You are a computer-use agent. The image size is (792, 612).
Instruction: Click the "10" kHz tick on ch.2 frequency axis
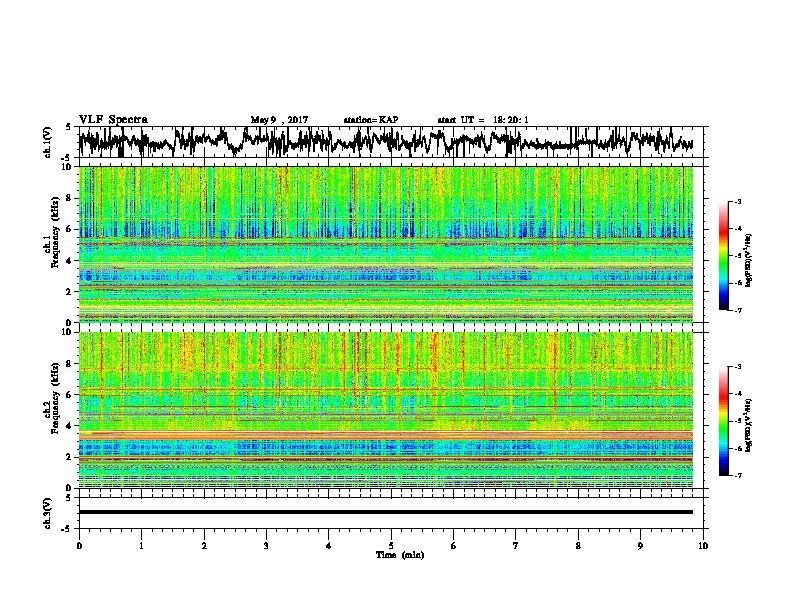(x=69, y=333)
